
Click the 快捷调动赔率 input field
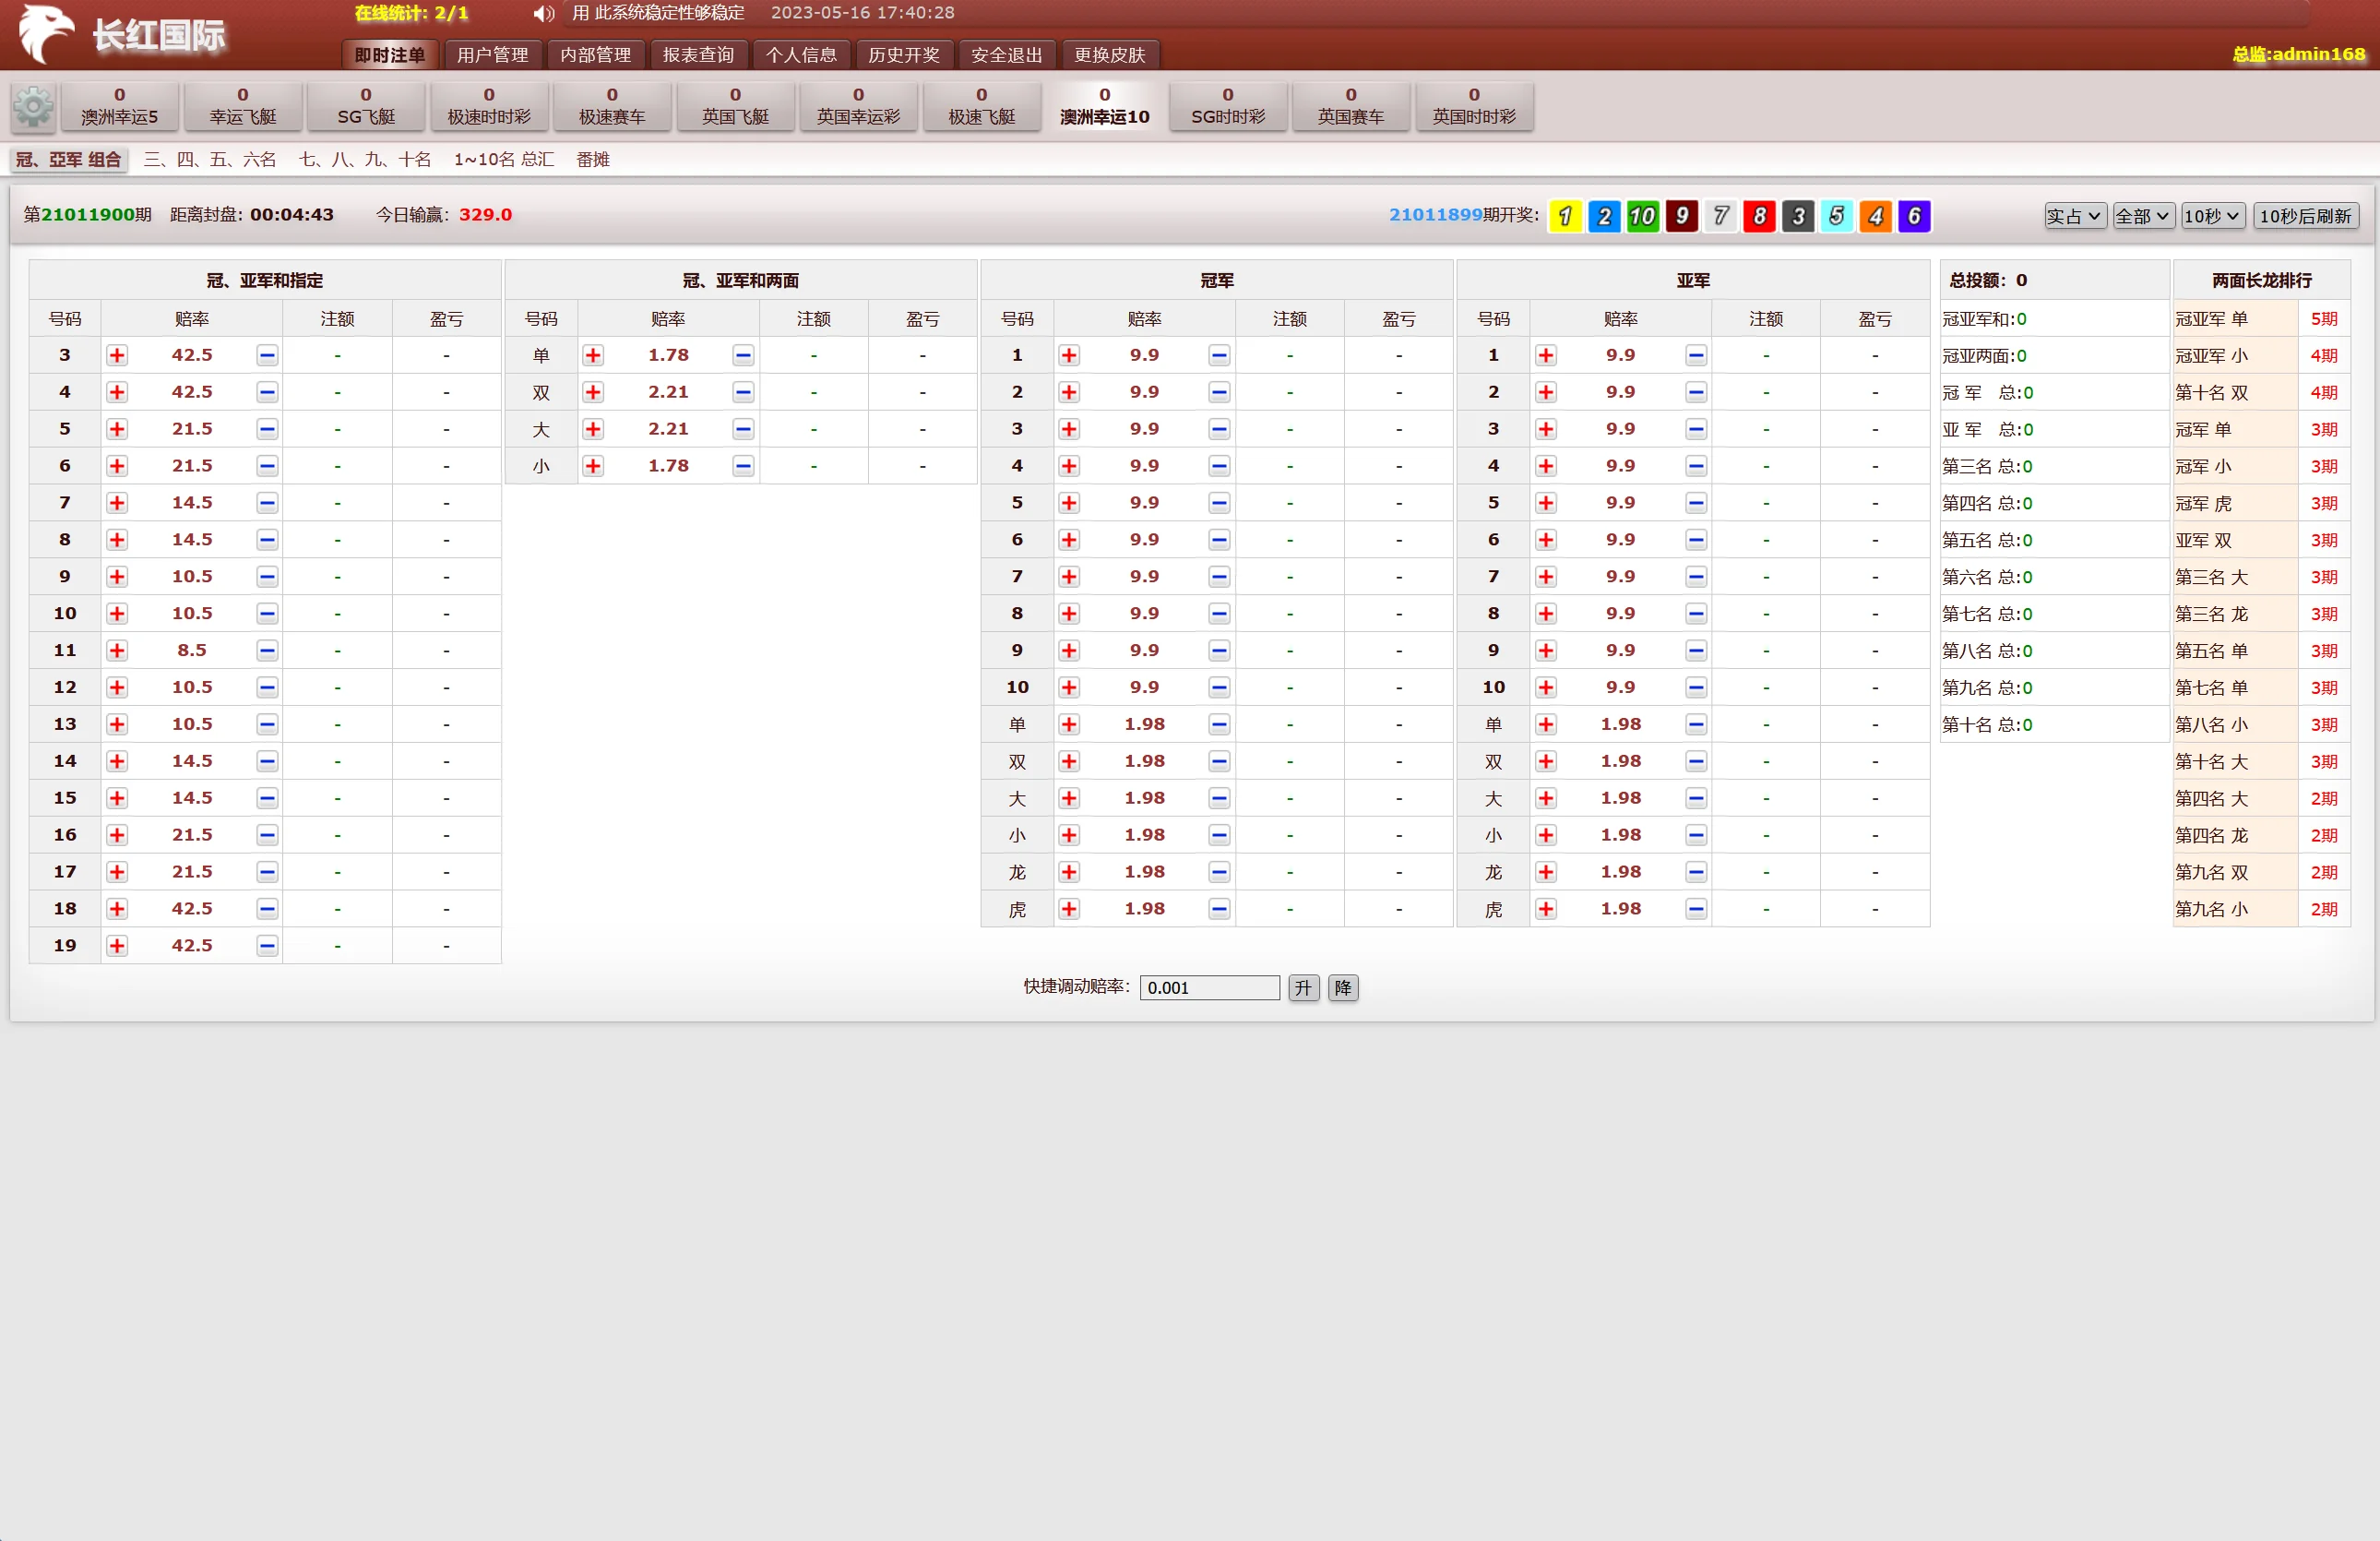(x=1209, y=988)
